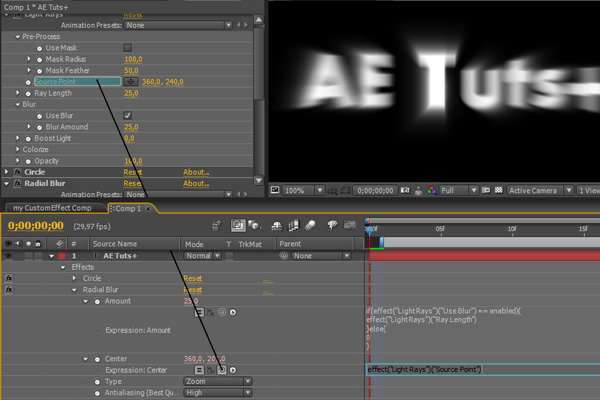The height and width of the screenshot is (400, 600).
Task: Toggle the Opacity stopwatch in effect controls
Action: [28, 162]
